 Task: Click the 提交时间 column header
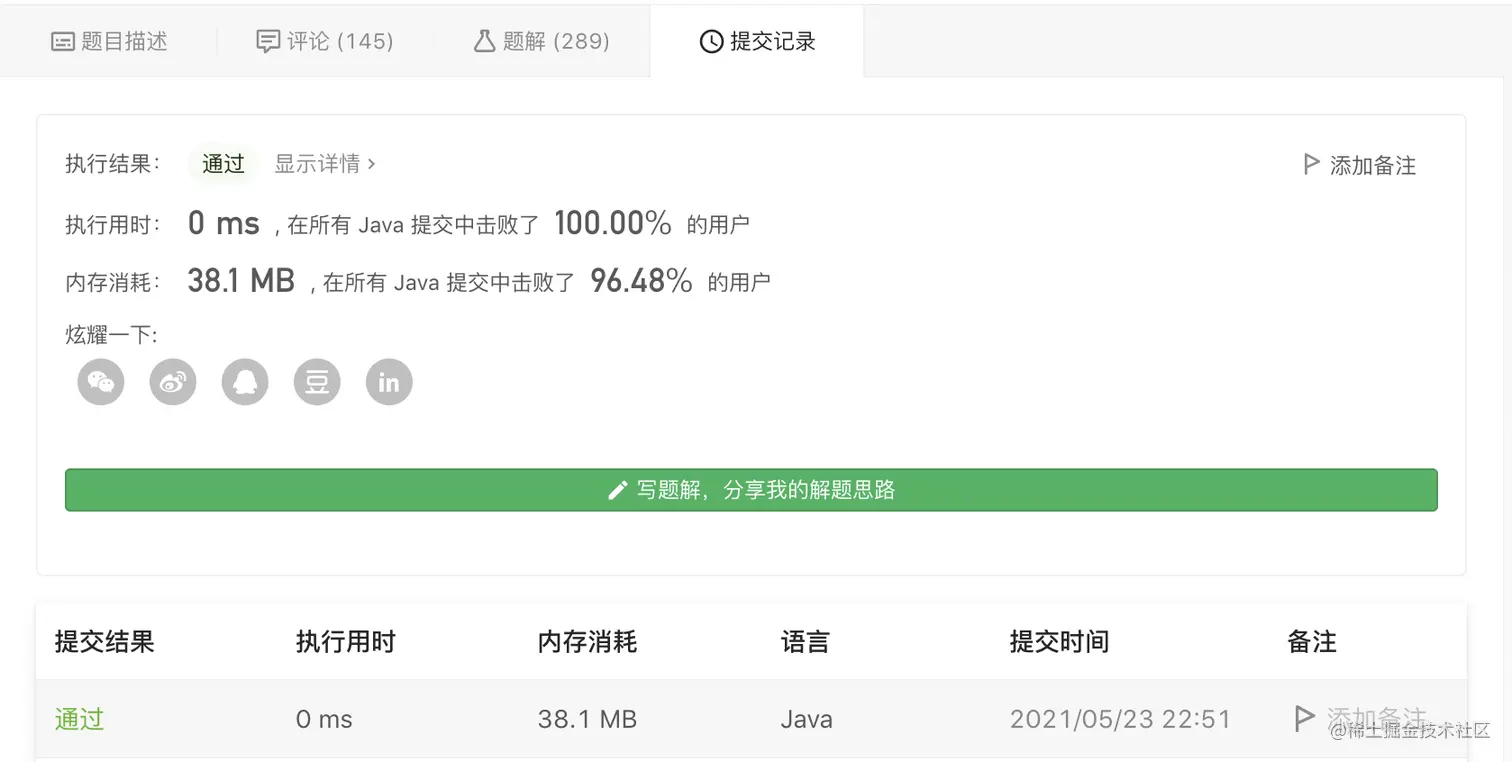(x=1059, y=642)
